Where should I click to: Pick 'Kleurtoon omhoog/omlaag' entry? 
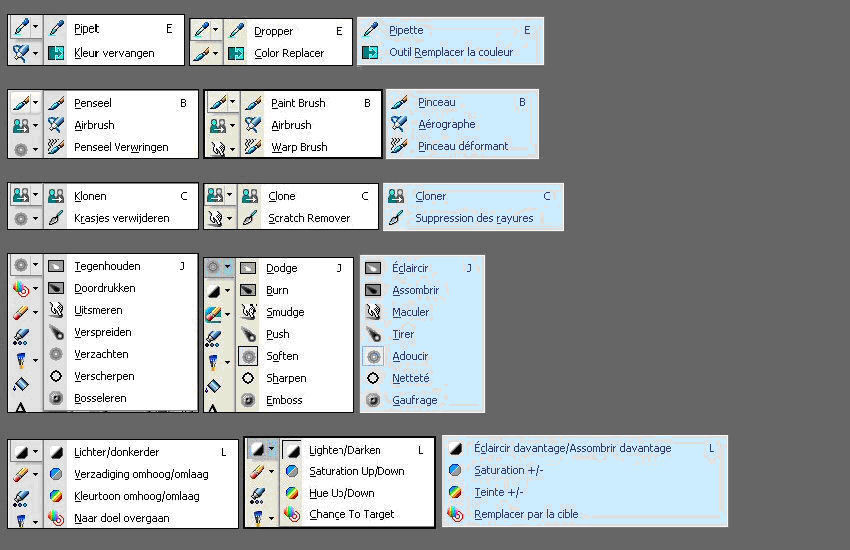point(140,496)
